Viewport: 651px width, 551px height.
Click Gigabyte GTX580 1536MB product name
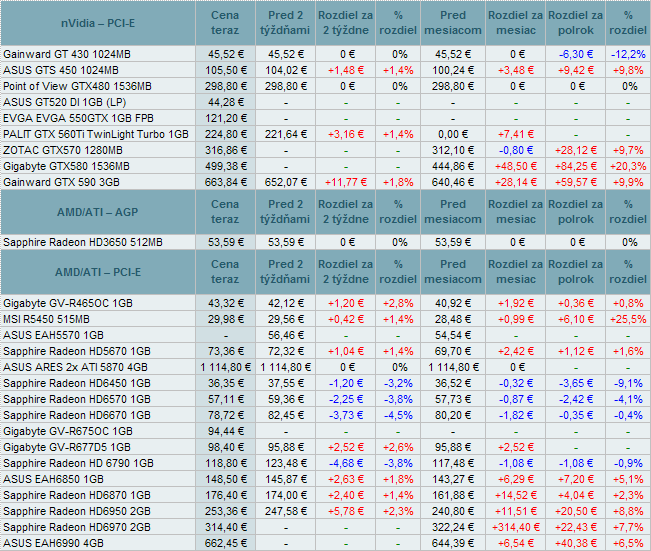(x=66, y=167)
